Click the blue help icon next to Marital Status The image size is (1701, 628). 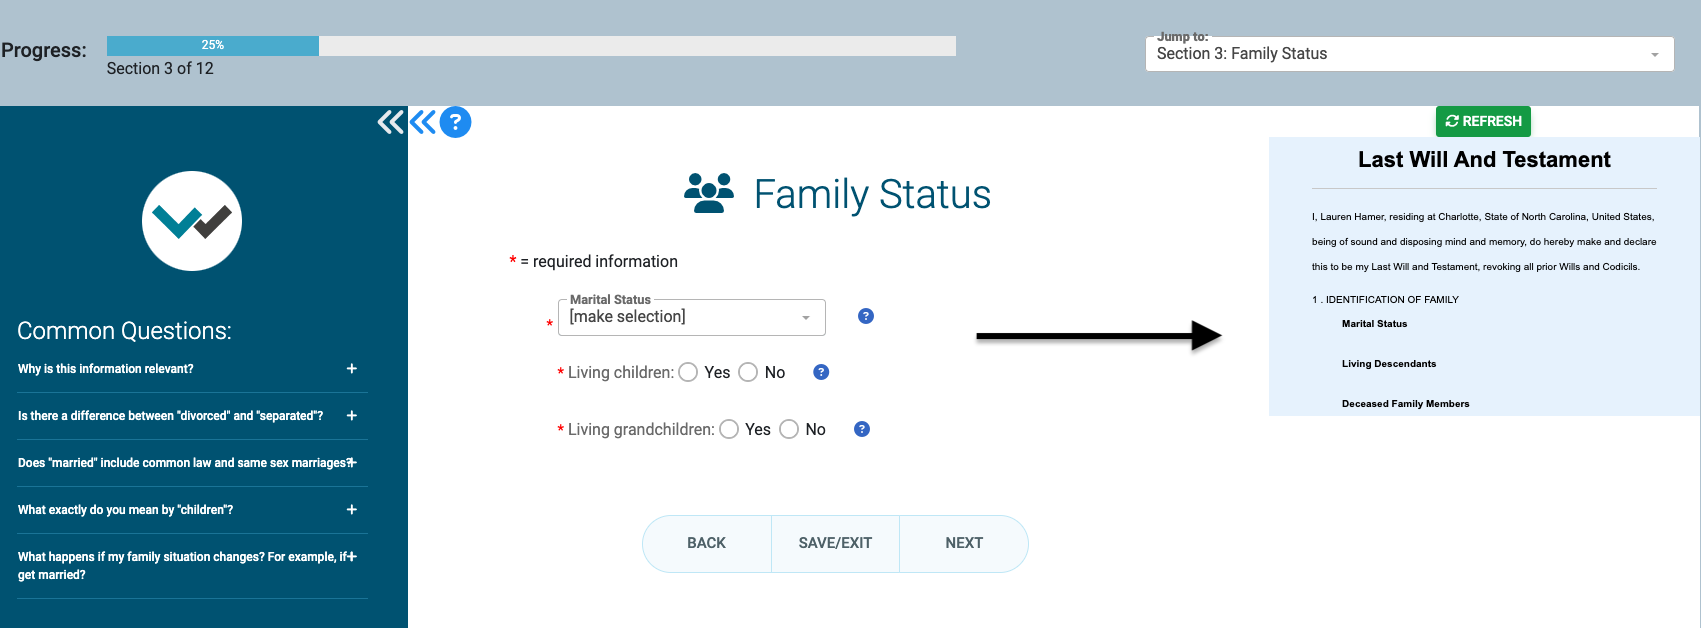pos(864,315)
